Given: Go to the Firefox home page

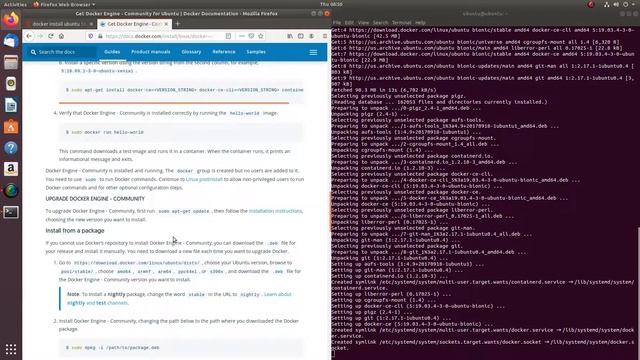Looking at the screenshot, I should click(x=61, y=36).
